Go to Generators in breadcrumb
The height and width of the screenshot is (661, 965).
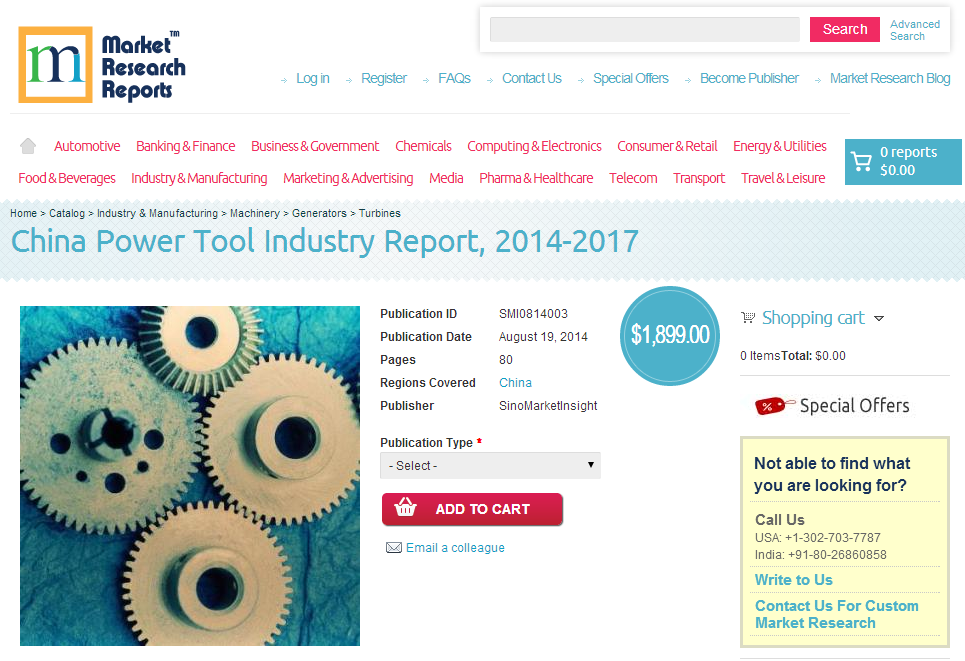[319, 213]
